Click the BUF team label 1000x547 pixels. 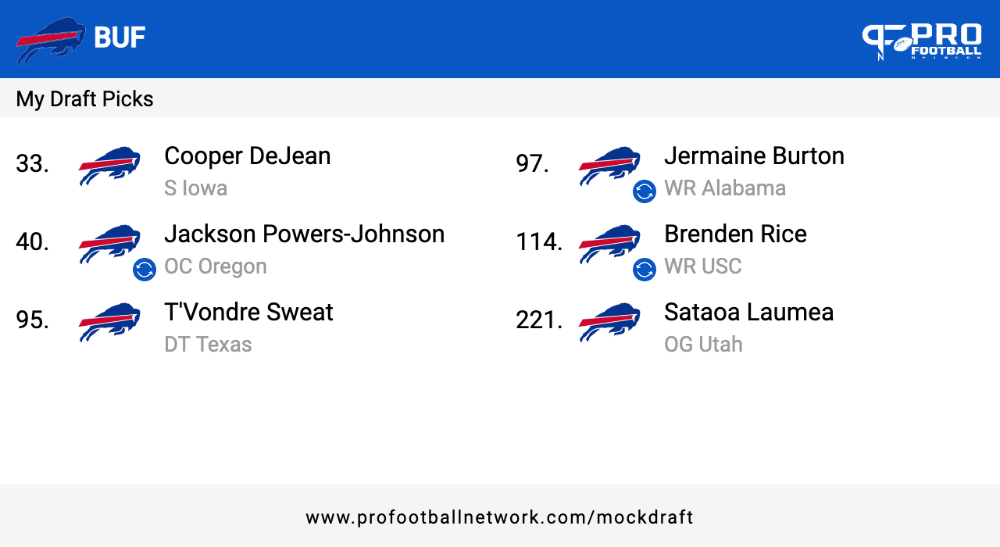pos(120,38)
